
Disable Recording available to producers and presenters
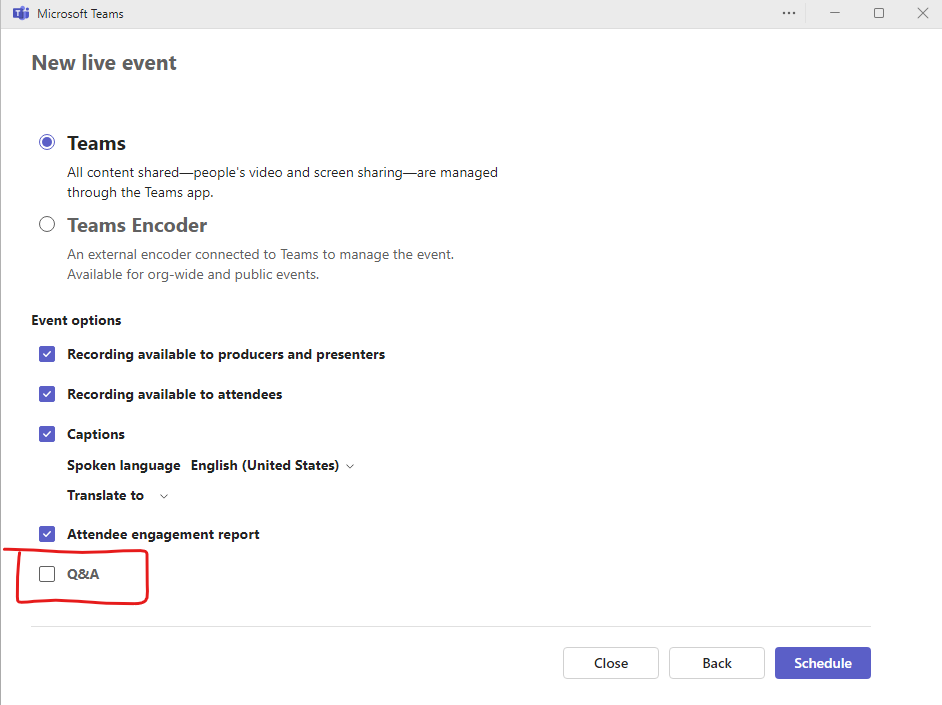(x=46, y=353)
